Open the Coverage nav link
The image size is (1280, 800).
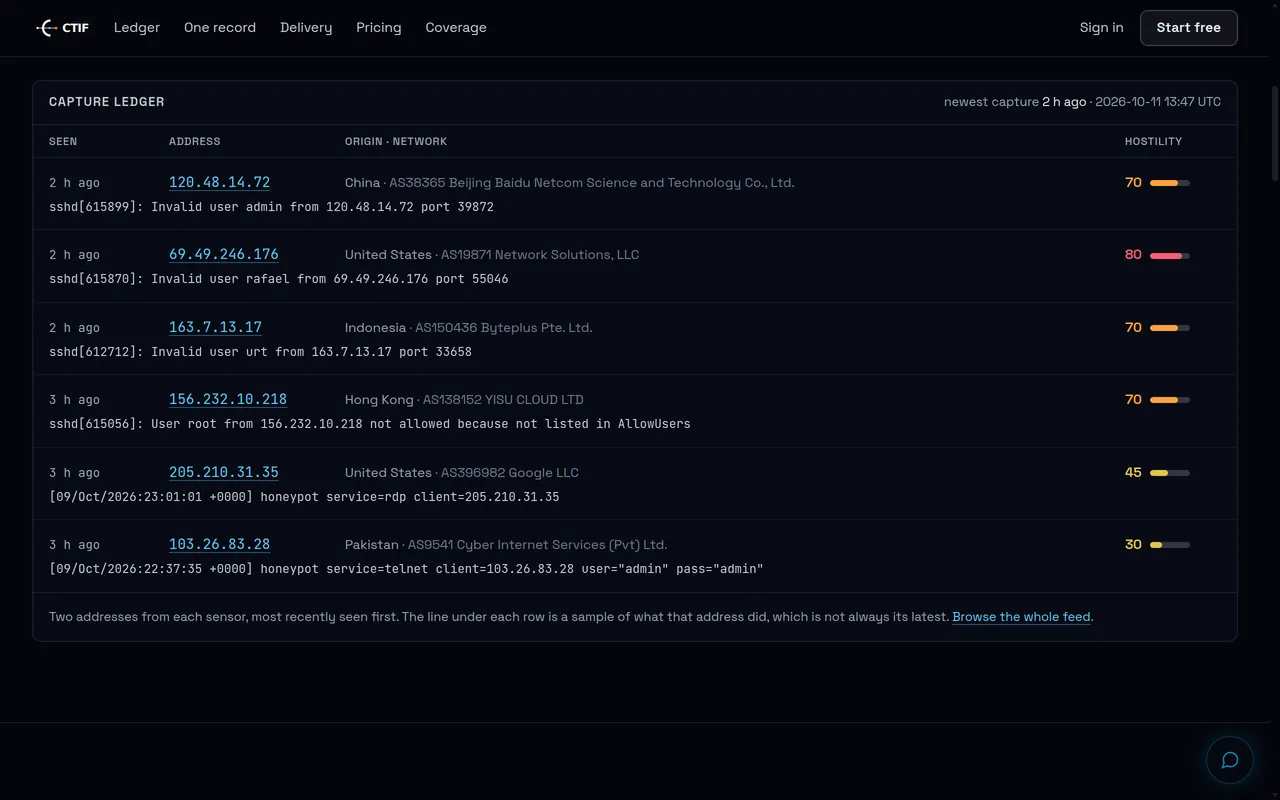456,28
